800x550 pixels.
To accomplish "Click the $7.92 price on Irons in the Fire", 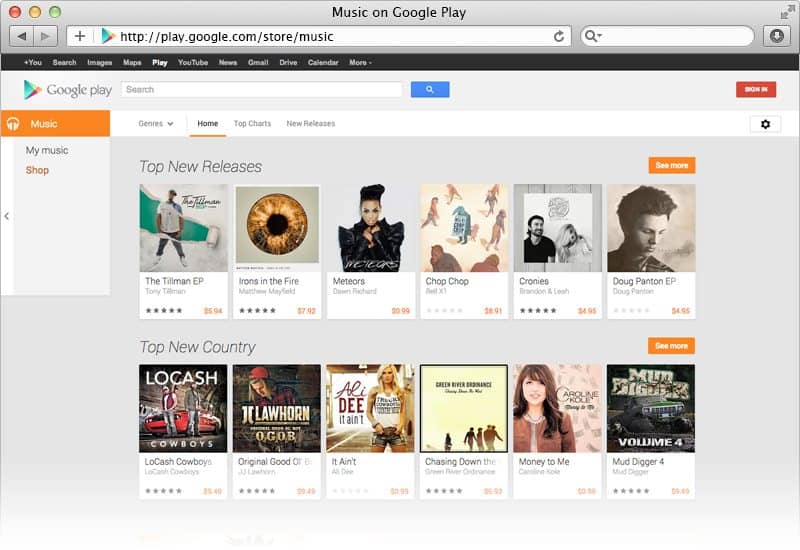I will [306, 311].
